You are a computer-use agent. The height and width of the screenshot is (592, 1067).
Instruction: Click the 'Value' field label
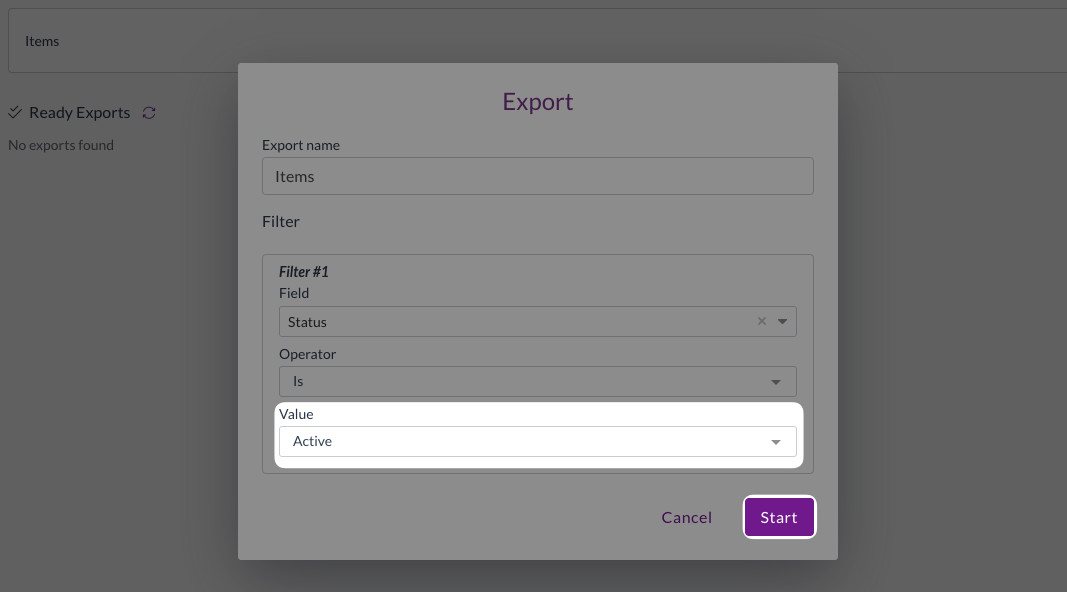click(296, 414)
